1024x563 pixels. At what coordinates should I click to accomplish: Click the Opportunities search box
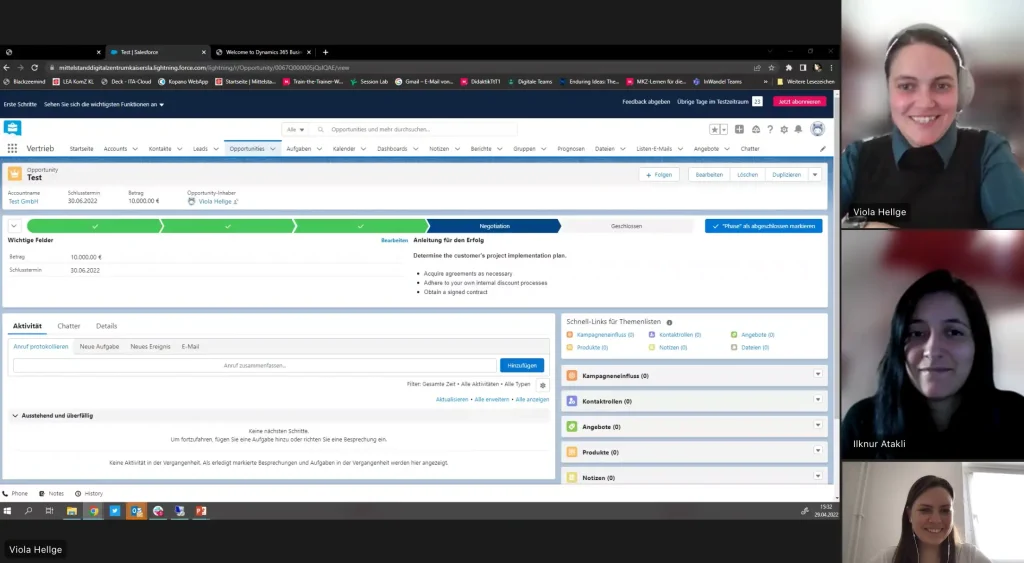point(418,129)
